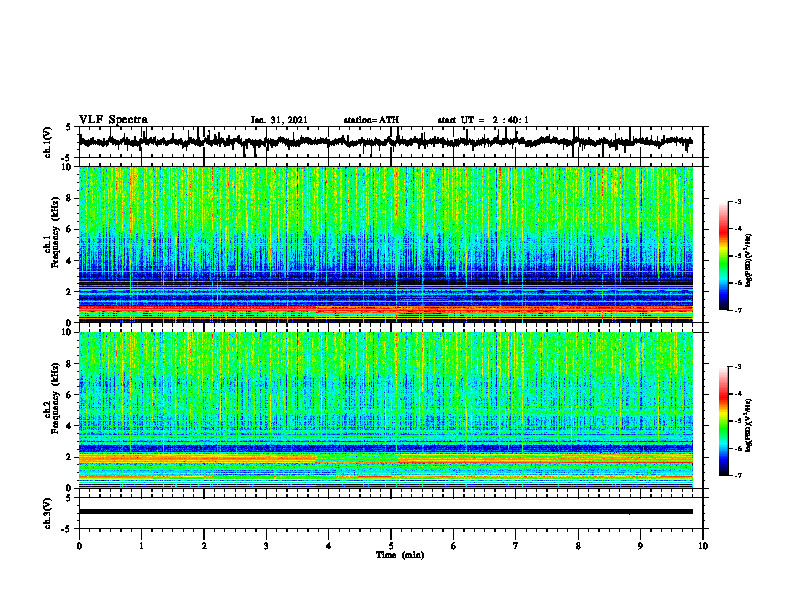Click the 'ch.1(V)' waveform axis label

48,142
